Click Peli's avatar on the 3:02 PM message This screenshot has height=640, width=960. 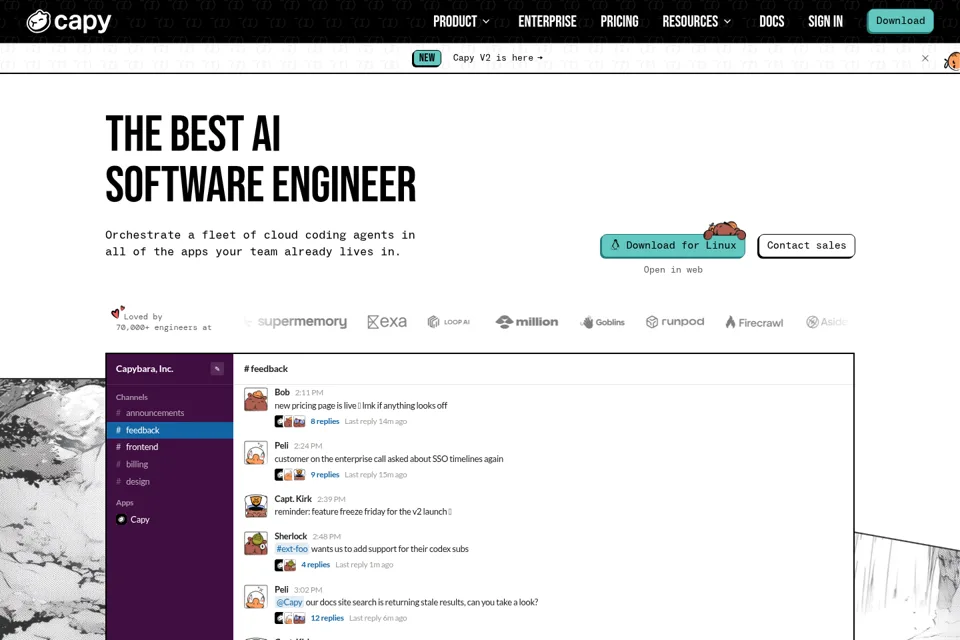tap(256, 596)
